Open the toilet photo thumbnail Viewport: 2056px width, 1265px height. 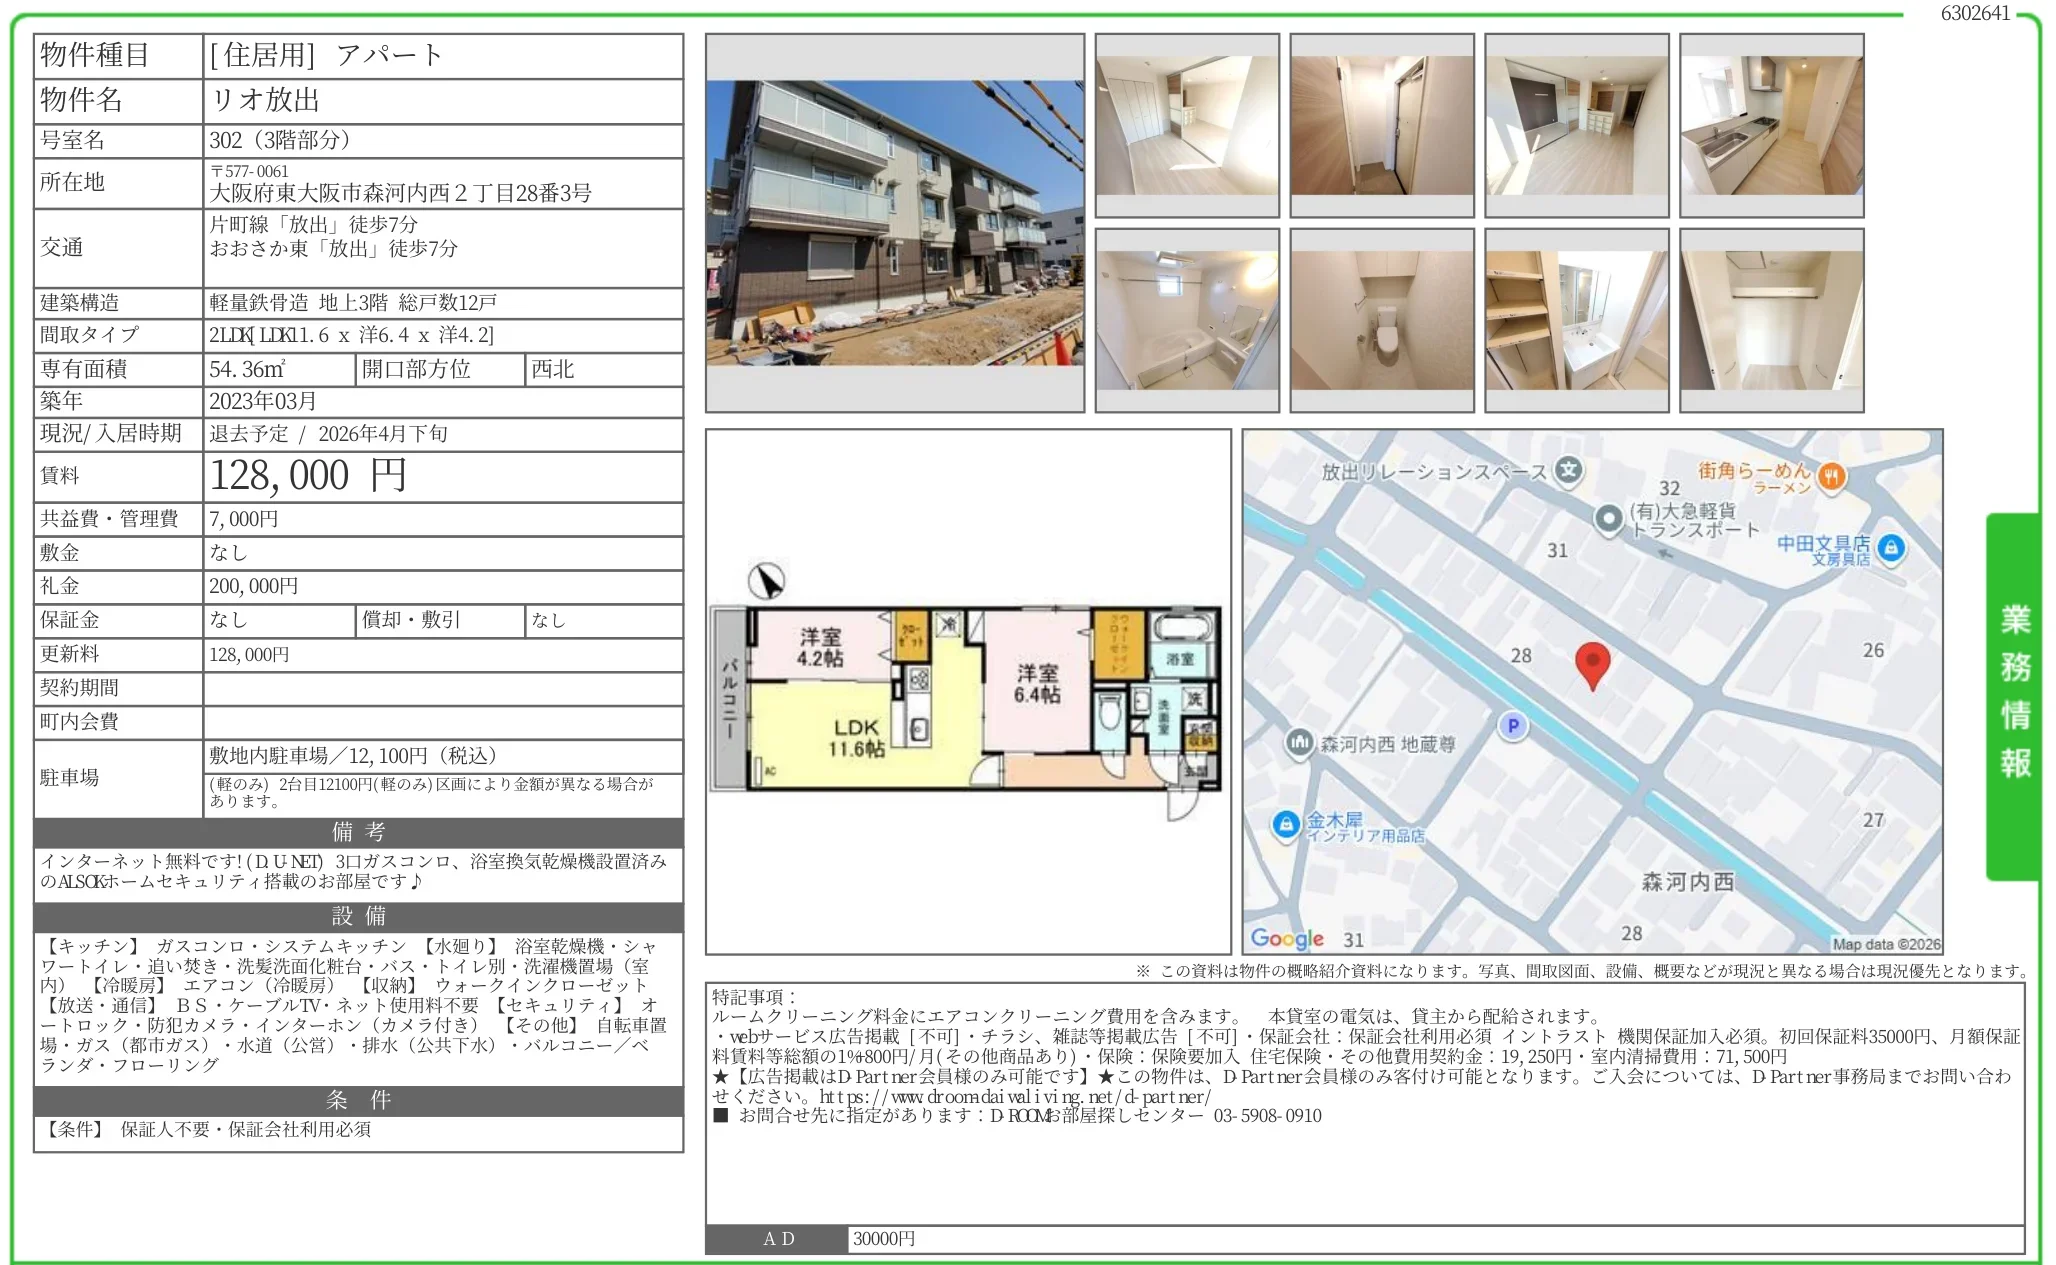click(1381, 320)
